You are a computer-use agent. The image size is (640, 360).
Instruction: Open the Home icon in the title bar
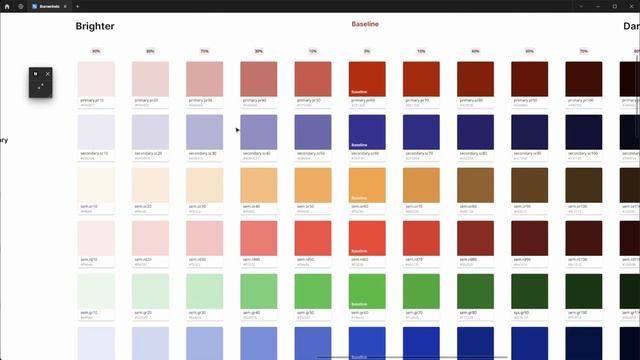coord(7,7)
